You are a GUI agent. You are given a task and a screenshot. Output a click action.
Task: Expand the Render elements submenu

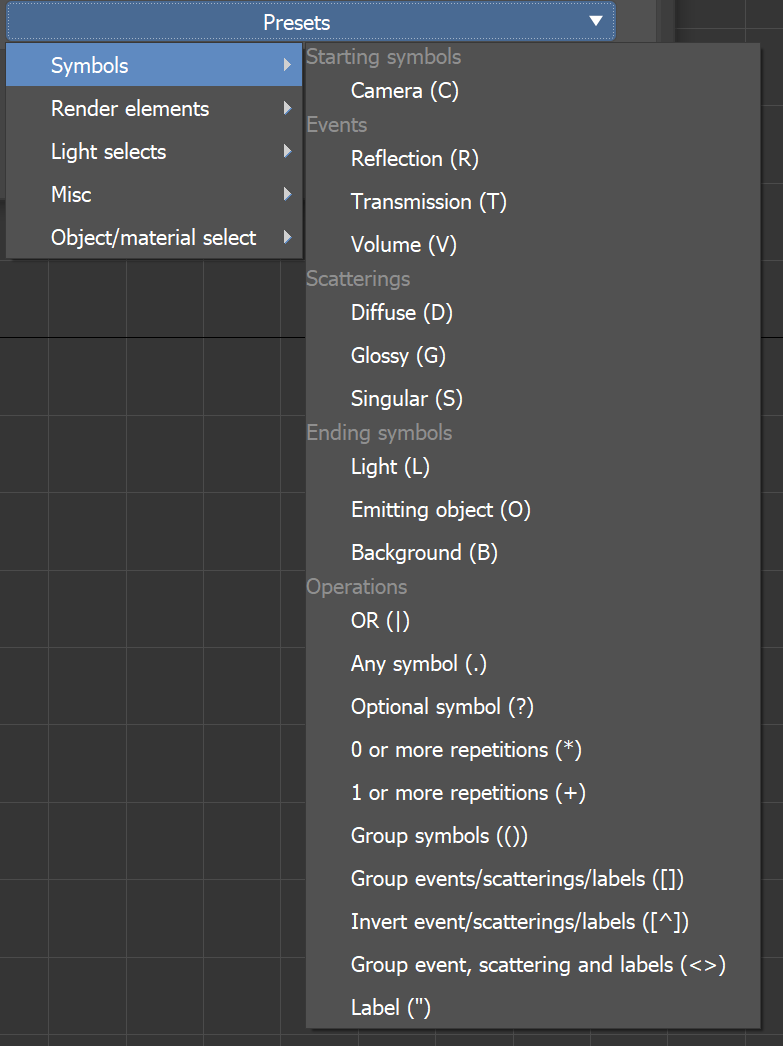(x=130, y=108)
